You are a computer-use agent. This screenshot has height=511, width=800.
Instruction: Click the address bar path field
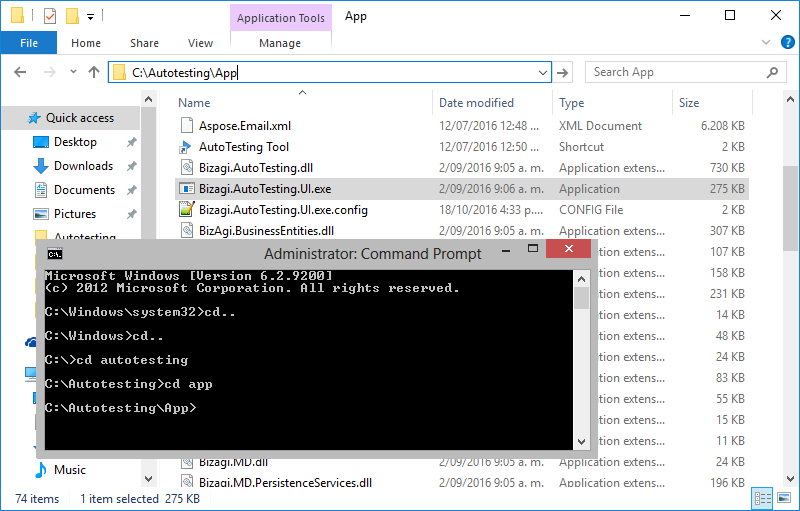(x=330, y=72)
